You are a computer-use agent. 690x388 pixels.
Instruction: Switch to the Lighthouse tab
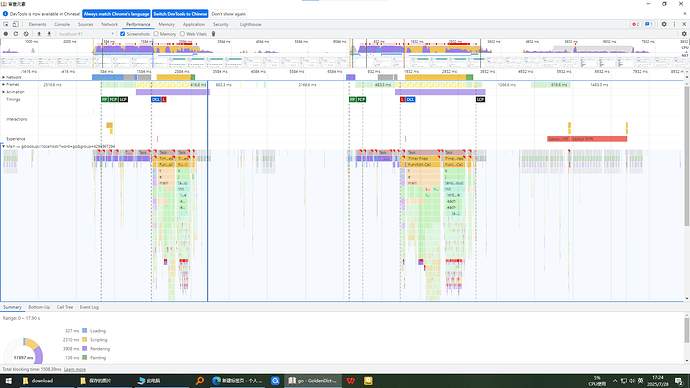[250, 24]
